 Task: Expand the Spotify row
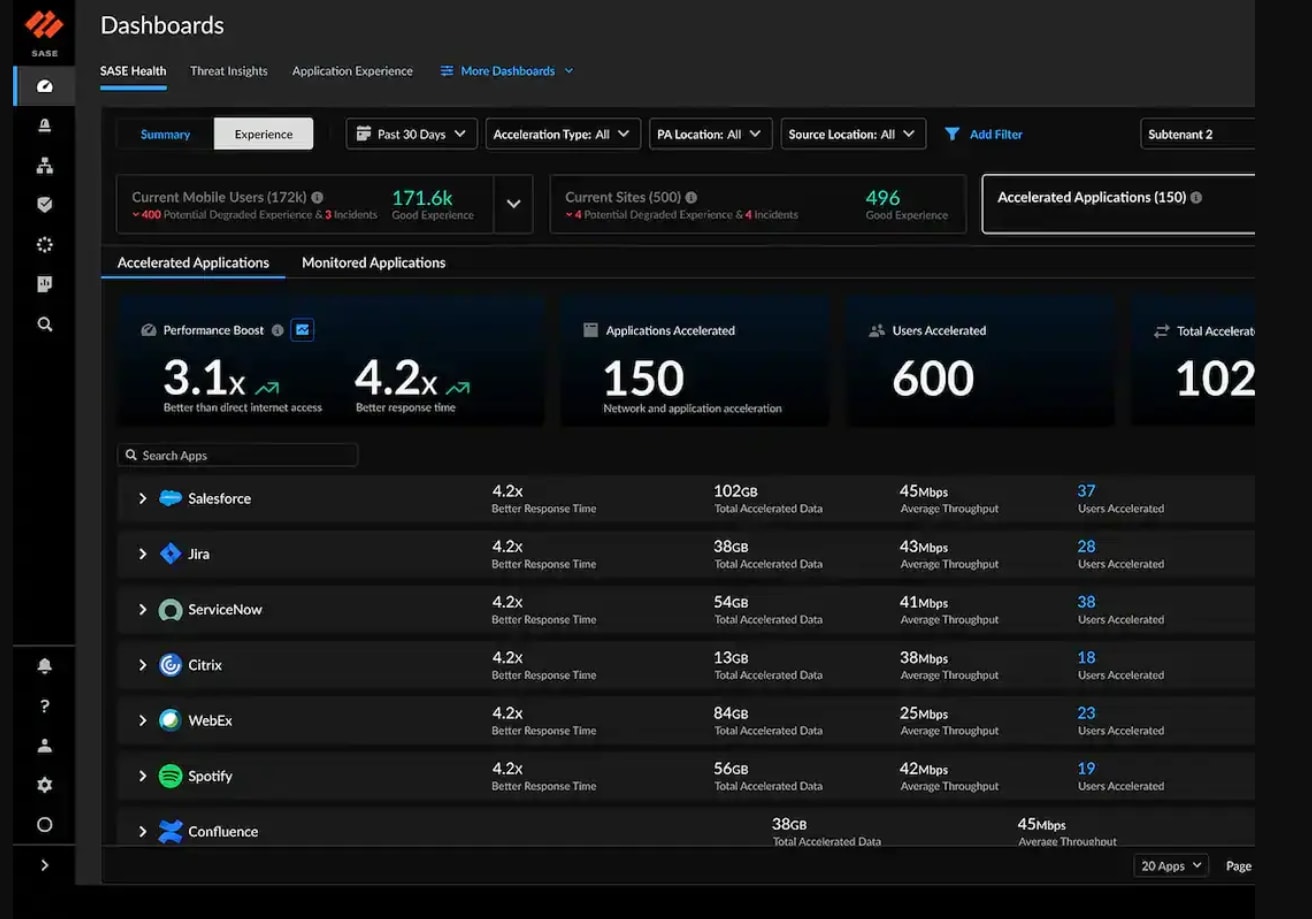pos(143,776)
